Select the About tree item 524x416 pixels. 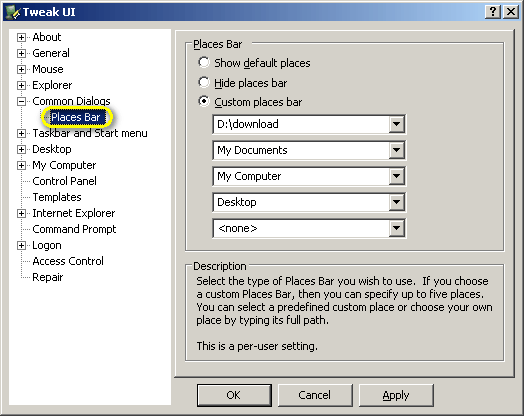(x=47, y=37)
